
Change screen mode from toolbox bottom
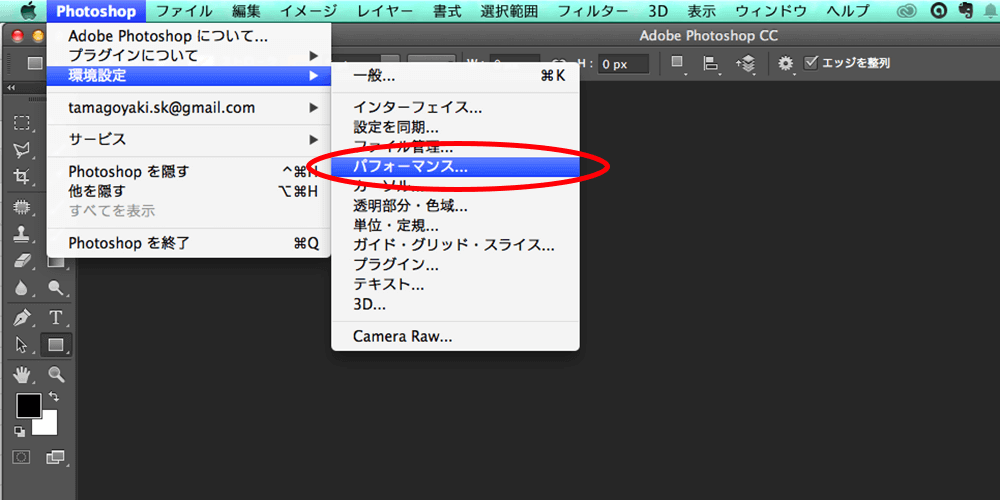55,457
